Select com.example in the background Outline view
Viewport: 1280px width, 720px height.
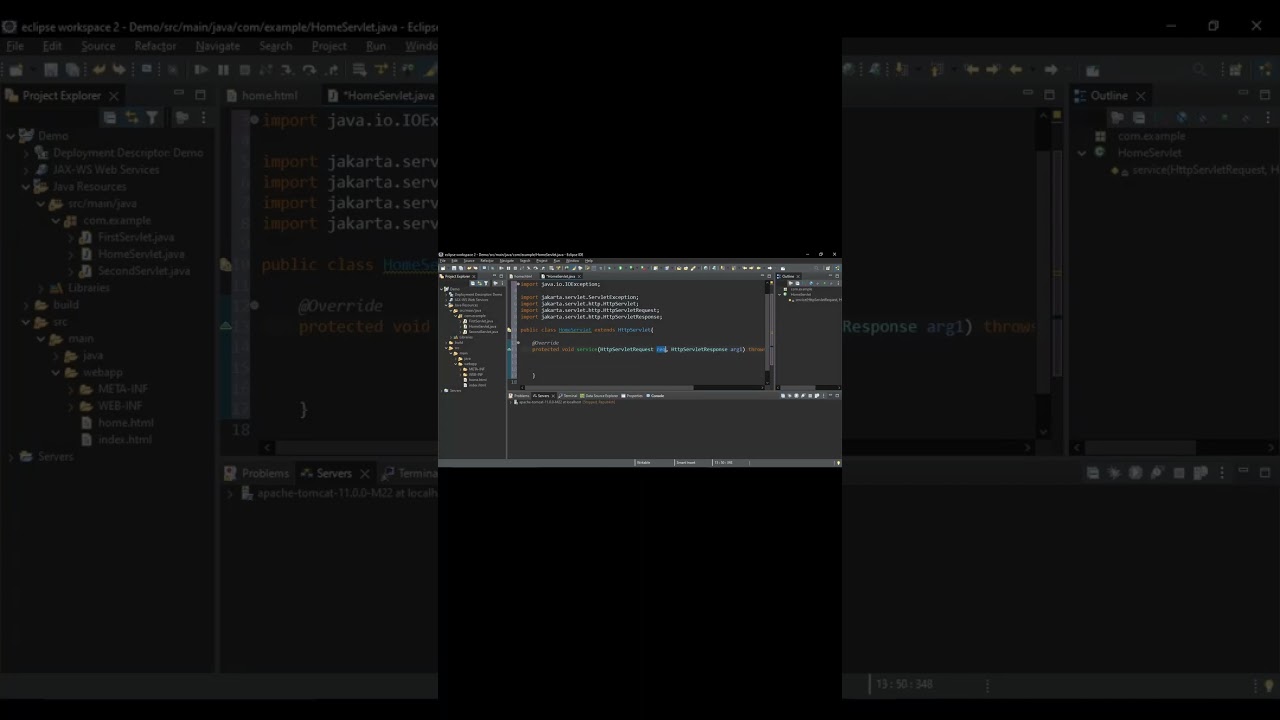click(x=1151, y=136)
